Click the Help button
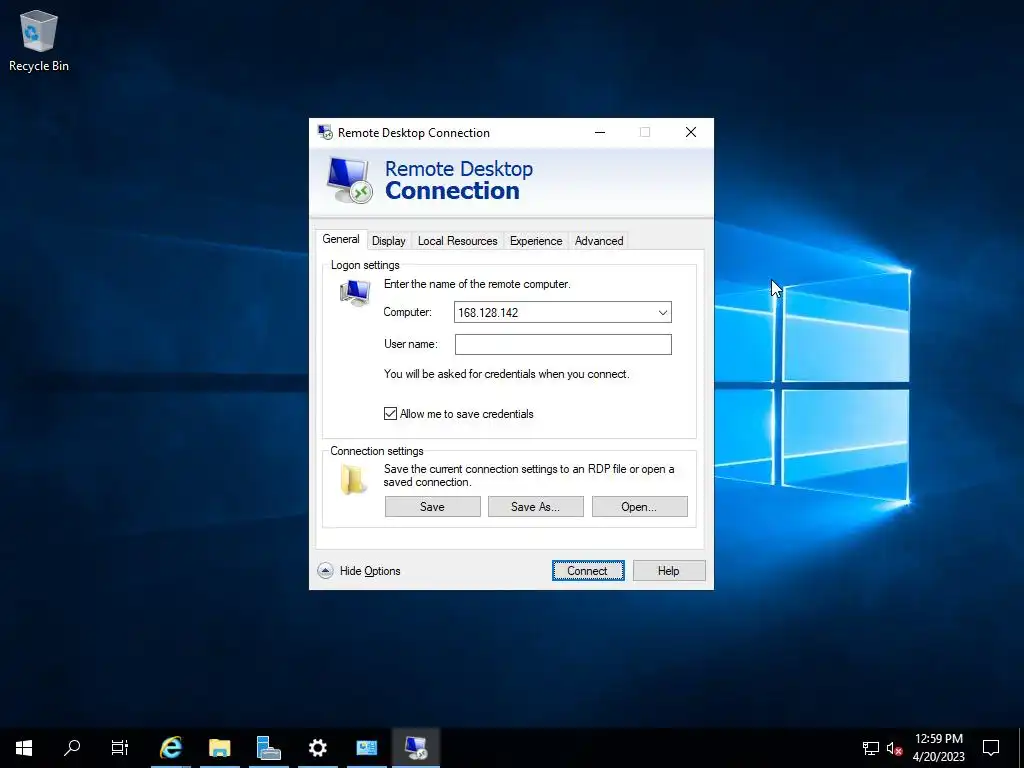This screenshot has width=1024, height=768. [x=669, y=571]
